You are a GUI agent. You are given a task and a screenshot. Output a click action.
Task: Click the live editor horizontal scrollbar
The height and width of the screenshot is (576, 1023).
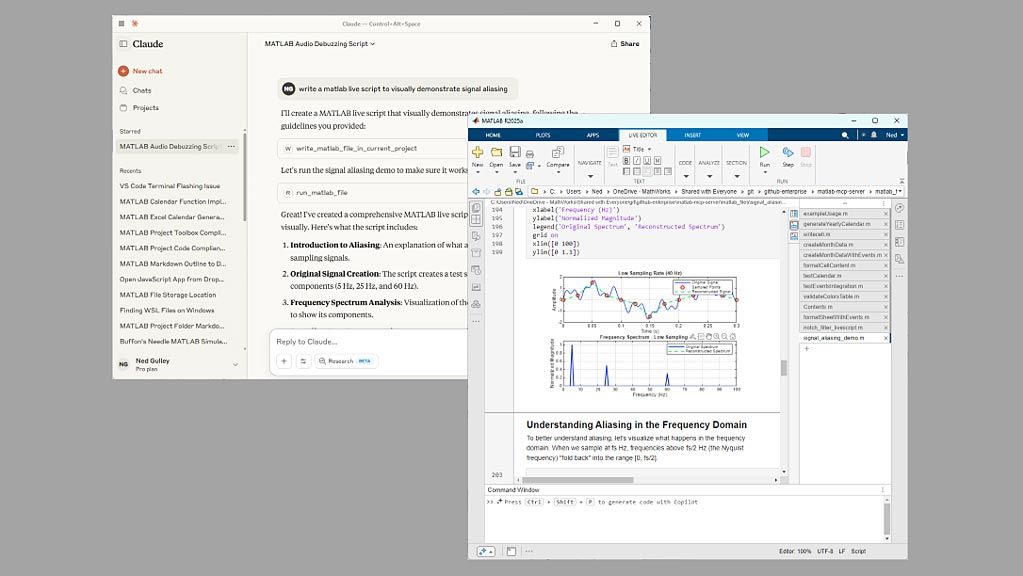pyautogui.click(x=577, y=480)
